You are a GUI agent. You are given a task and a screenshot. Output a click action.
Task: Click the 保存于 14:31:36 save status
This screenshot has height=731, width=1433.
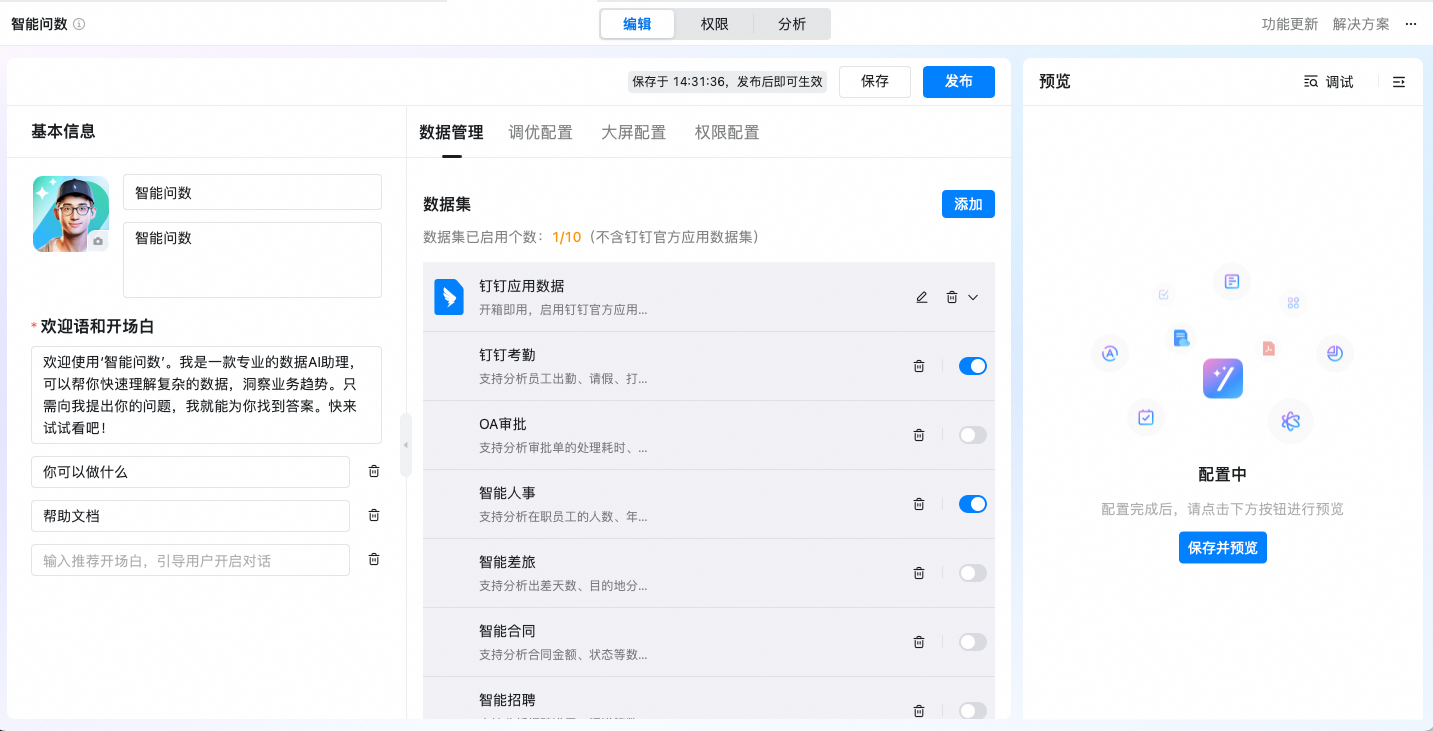(x=727, y=82)
